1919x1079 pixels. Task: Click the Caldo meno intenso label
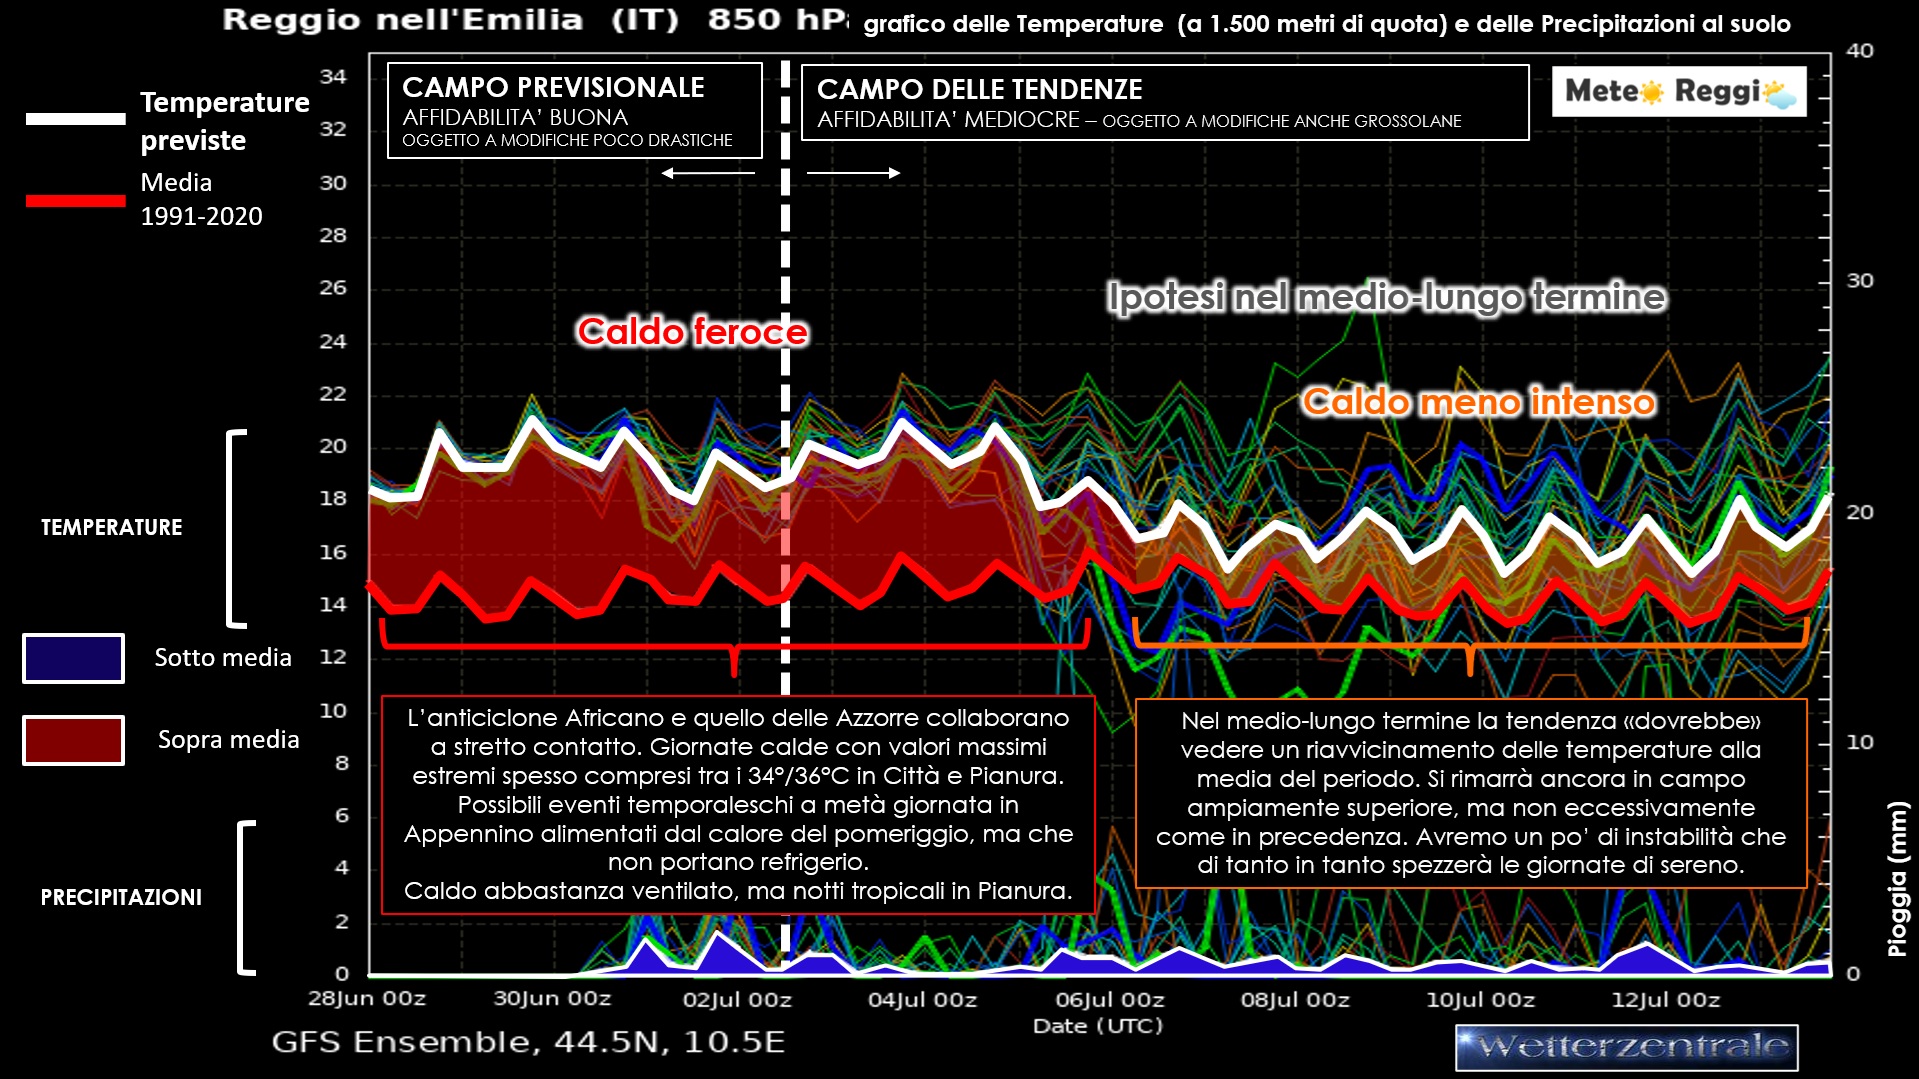(1478, 402)
